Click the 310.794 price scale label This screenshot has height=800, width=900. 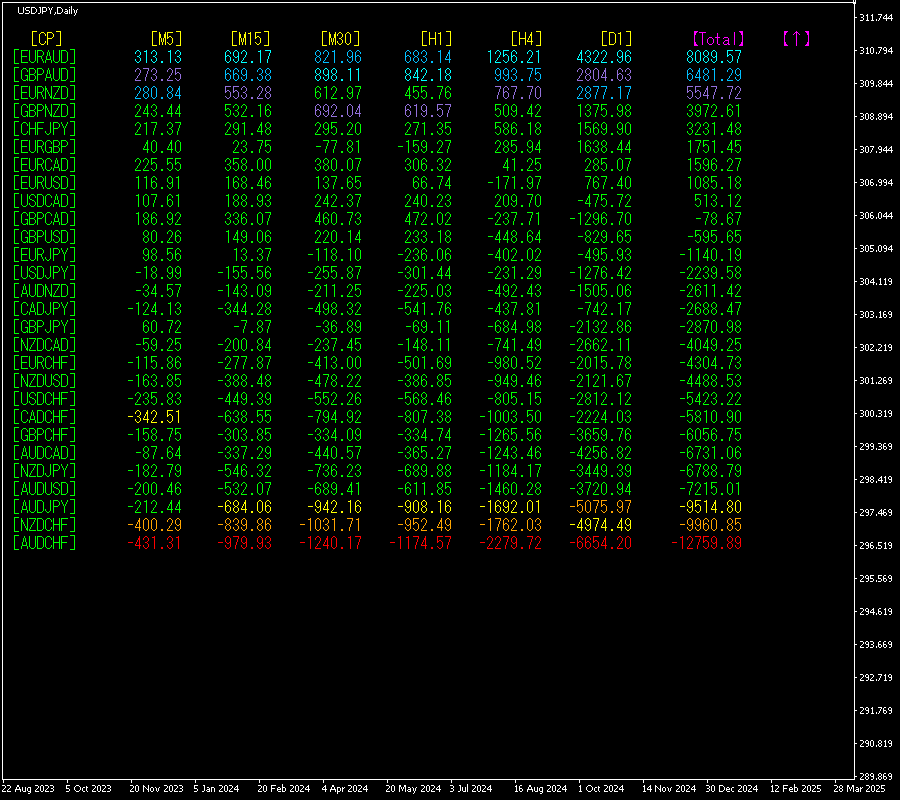876,51
